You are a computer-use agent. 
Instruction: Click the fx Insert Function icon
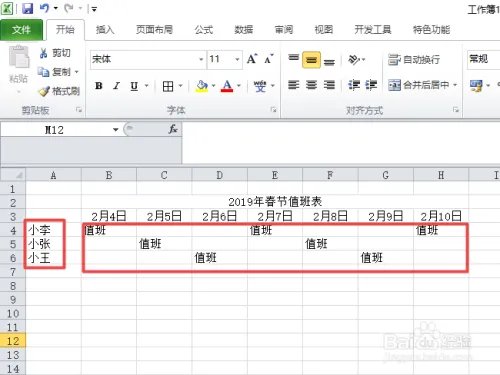[173, 129]
